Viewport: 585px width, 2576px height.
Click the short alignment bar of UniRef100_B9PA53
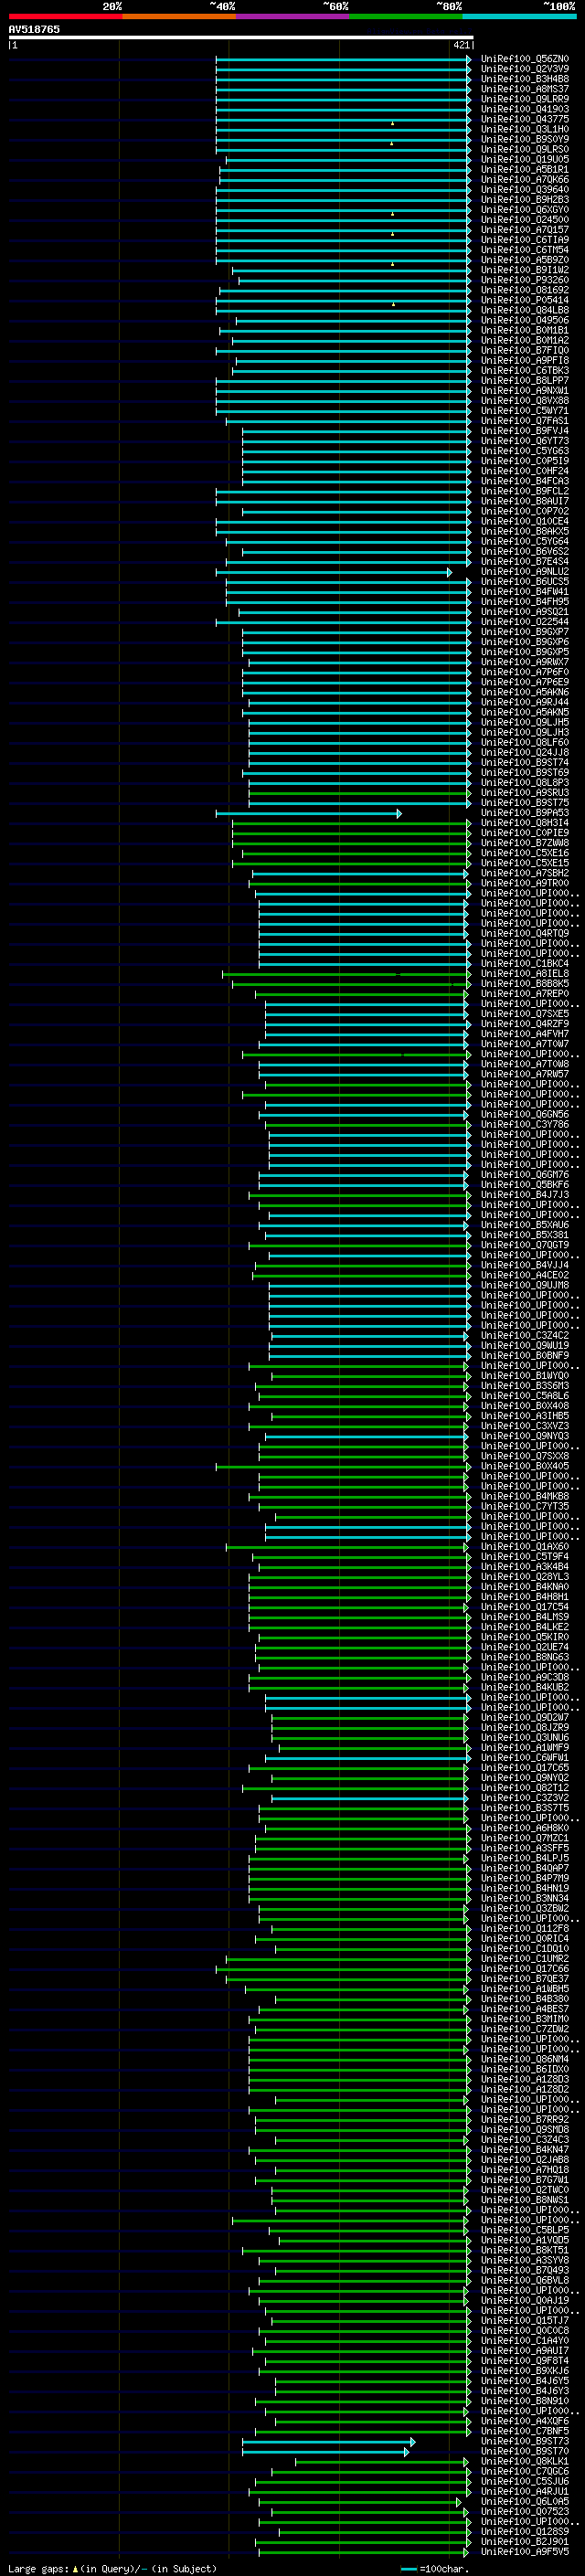[309, 813]
